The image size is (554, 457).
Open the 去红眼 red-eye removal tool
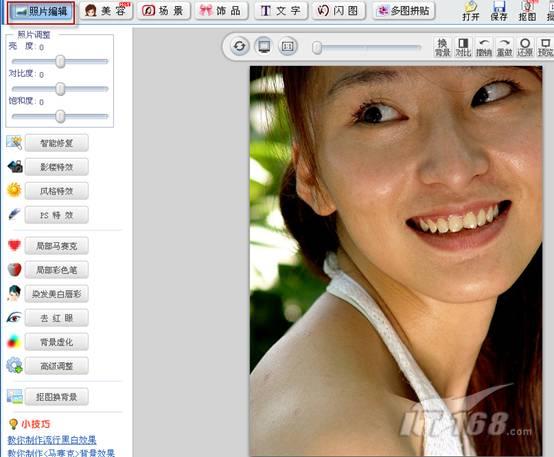(x=57, y=318)
